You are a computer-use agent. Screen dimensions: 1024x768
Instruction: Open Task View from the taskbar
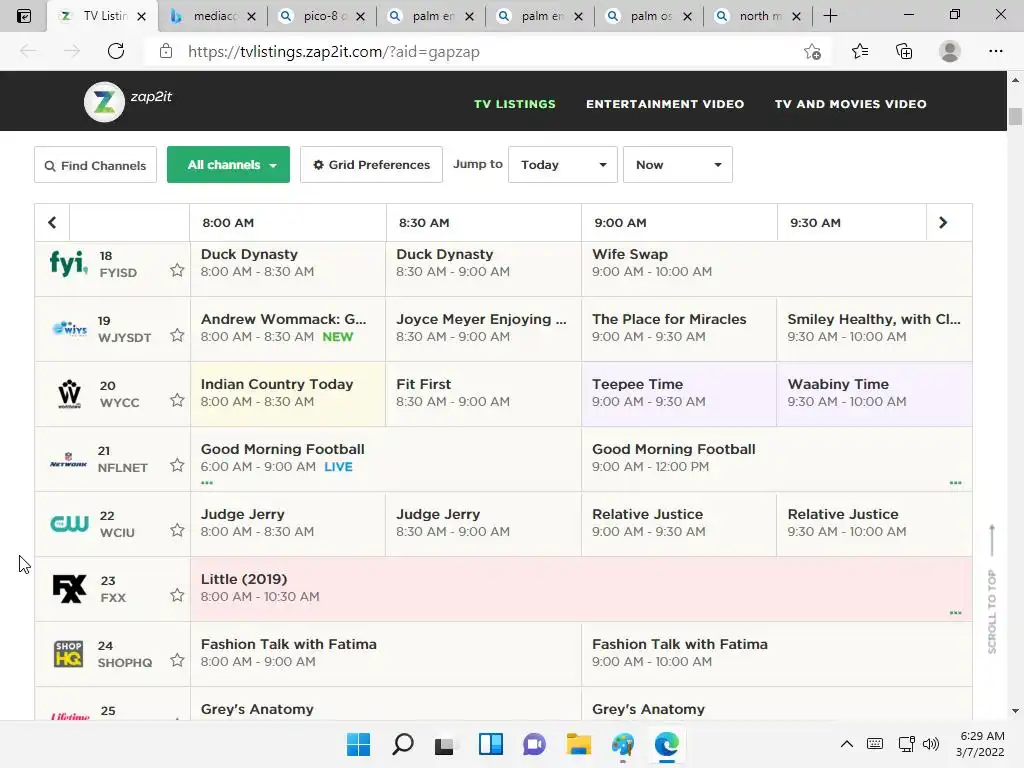[x=445, y=744]
